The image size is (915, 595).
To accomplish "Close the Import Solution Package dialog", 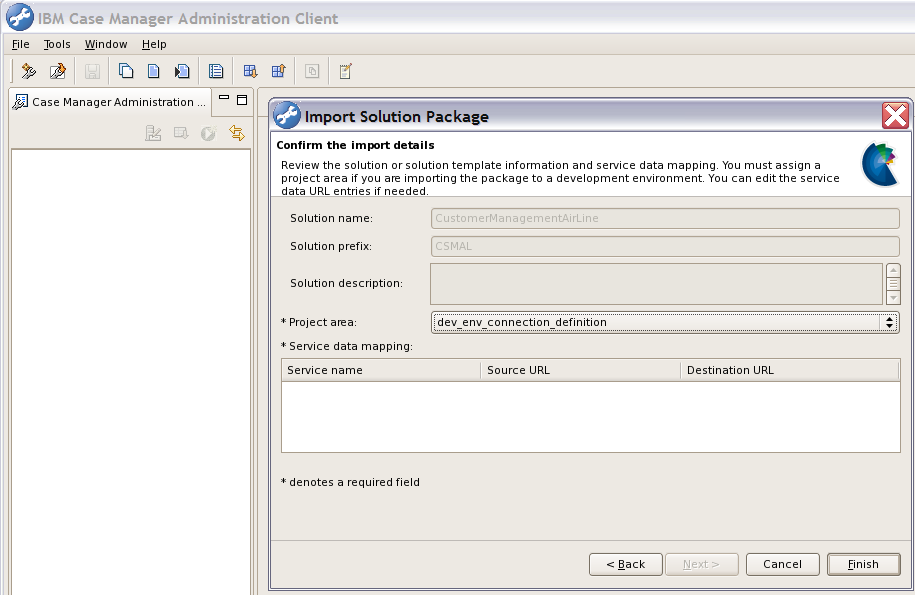I will [x=895, y=116].
